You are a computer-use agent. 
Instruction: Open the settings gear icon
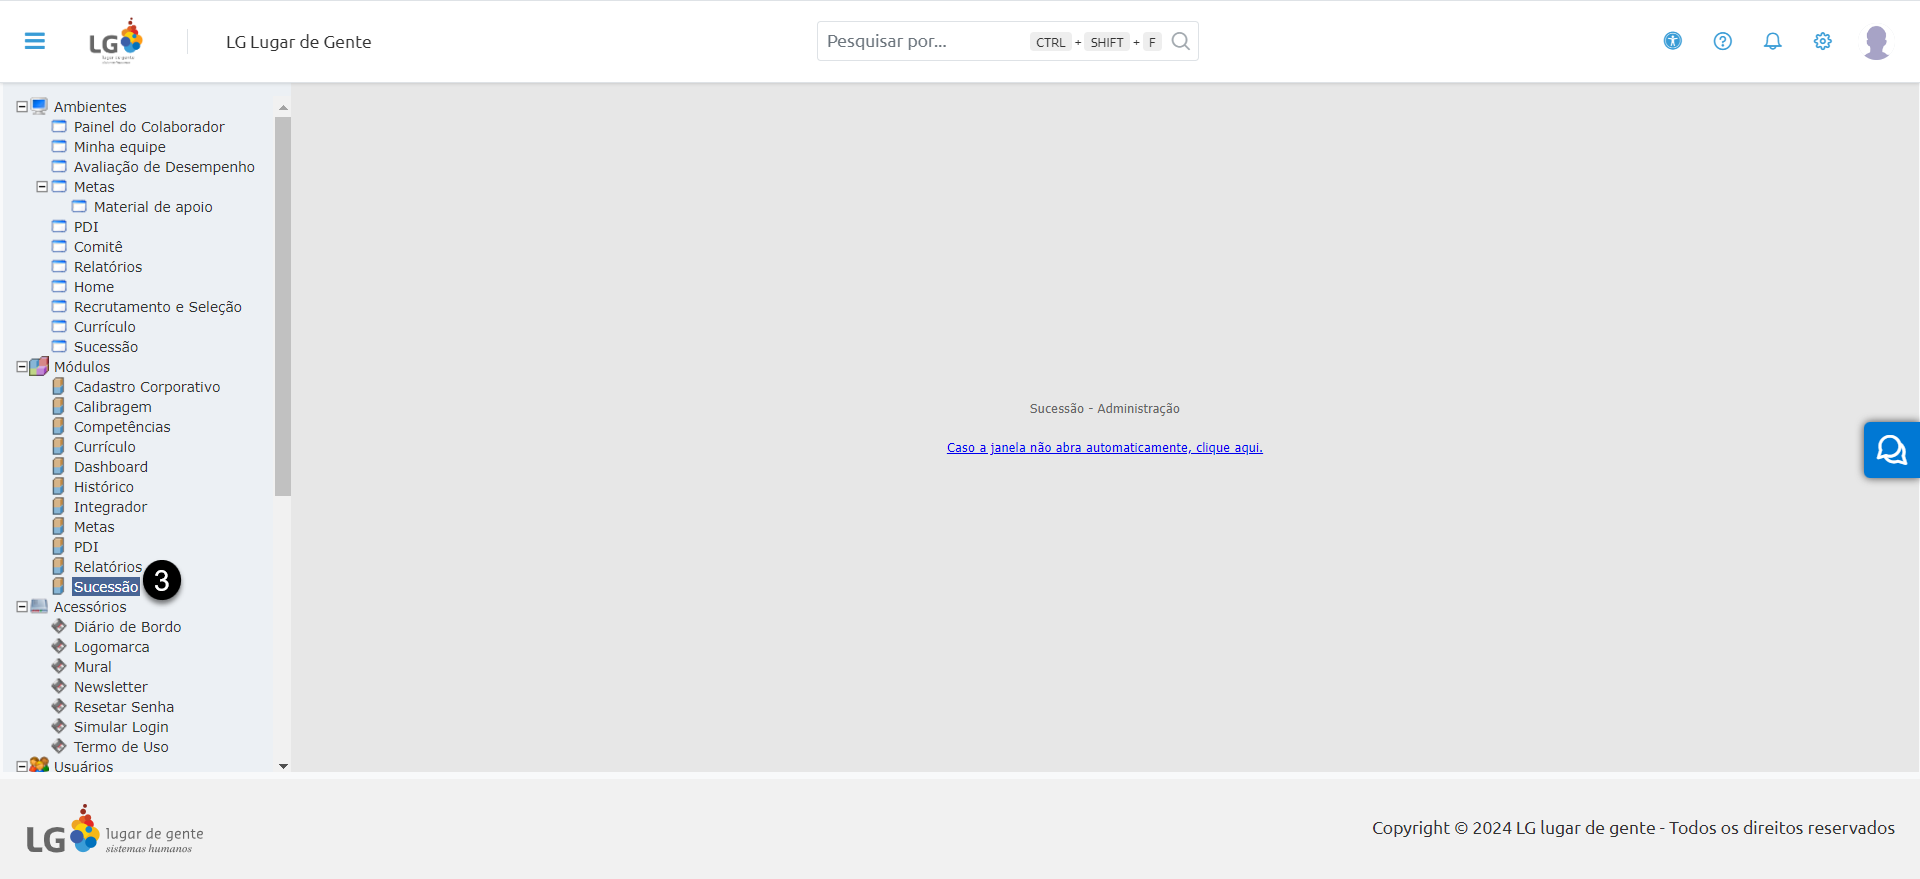[x=1822, y=41]
